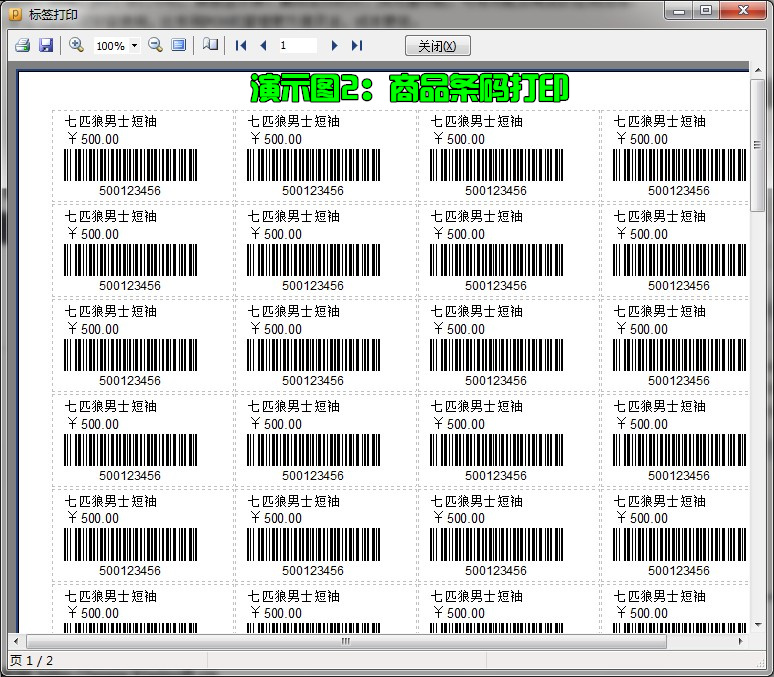The image size is (774, 677).
Task: Click the 关闭(X) button
Action: (437, 46)
